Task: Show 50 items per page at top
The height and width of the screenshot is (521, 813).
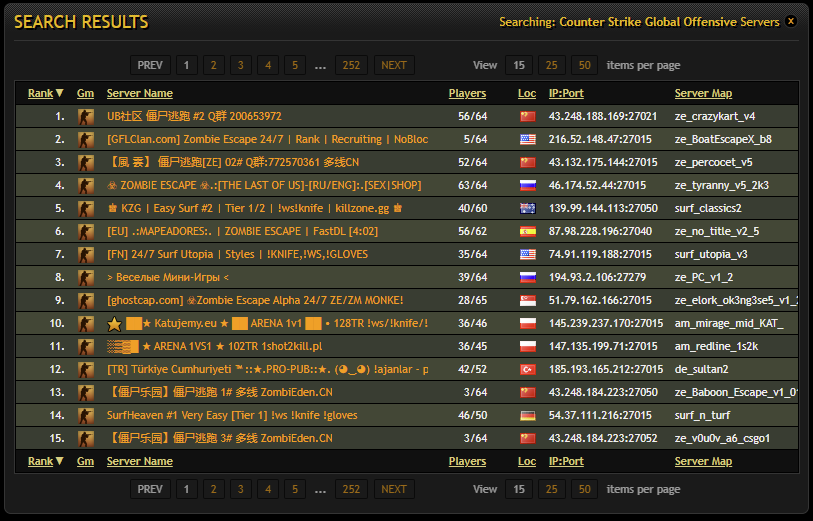Action: [584, 65]
